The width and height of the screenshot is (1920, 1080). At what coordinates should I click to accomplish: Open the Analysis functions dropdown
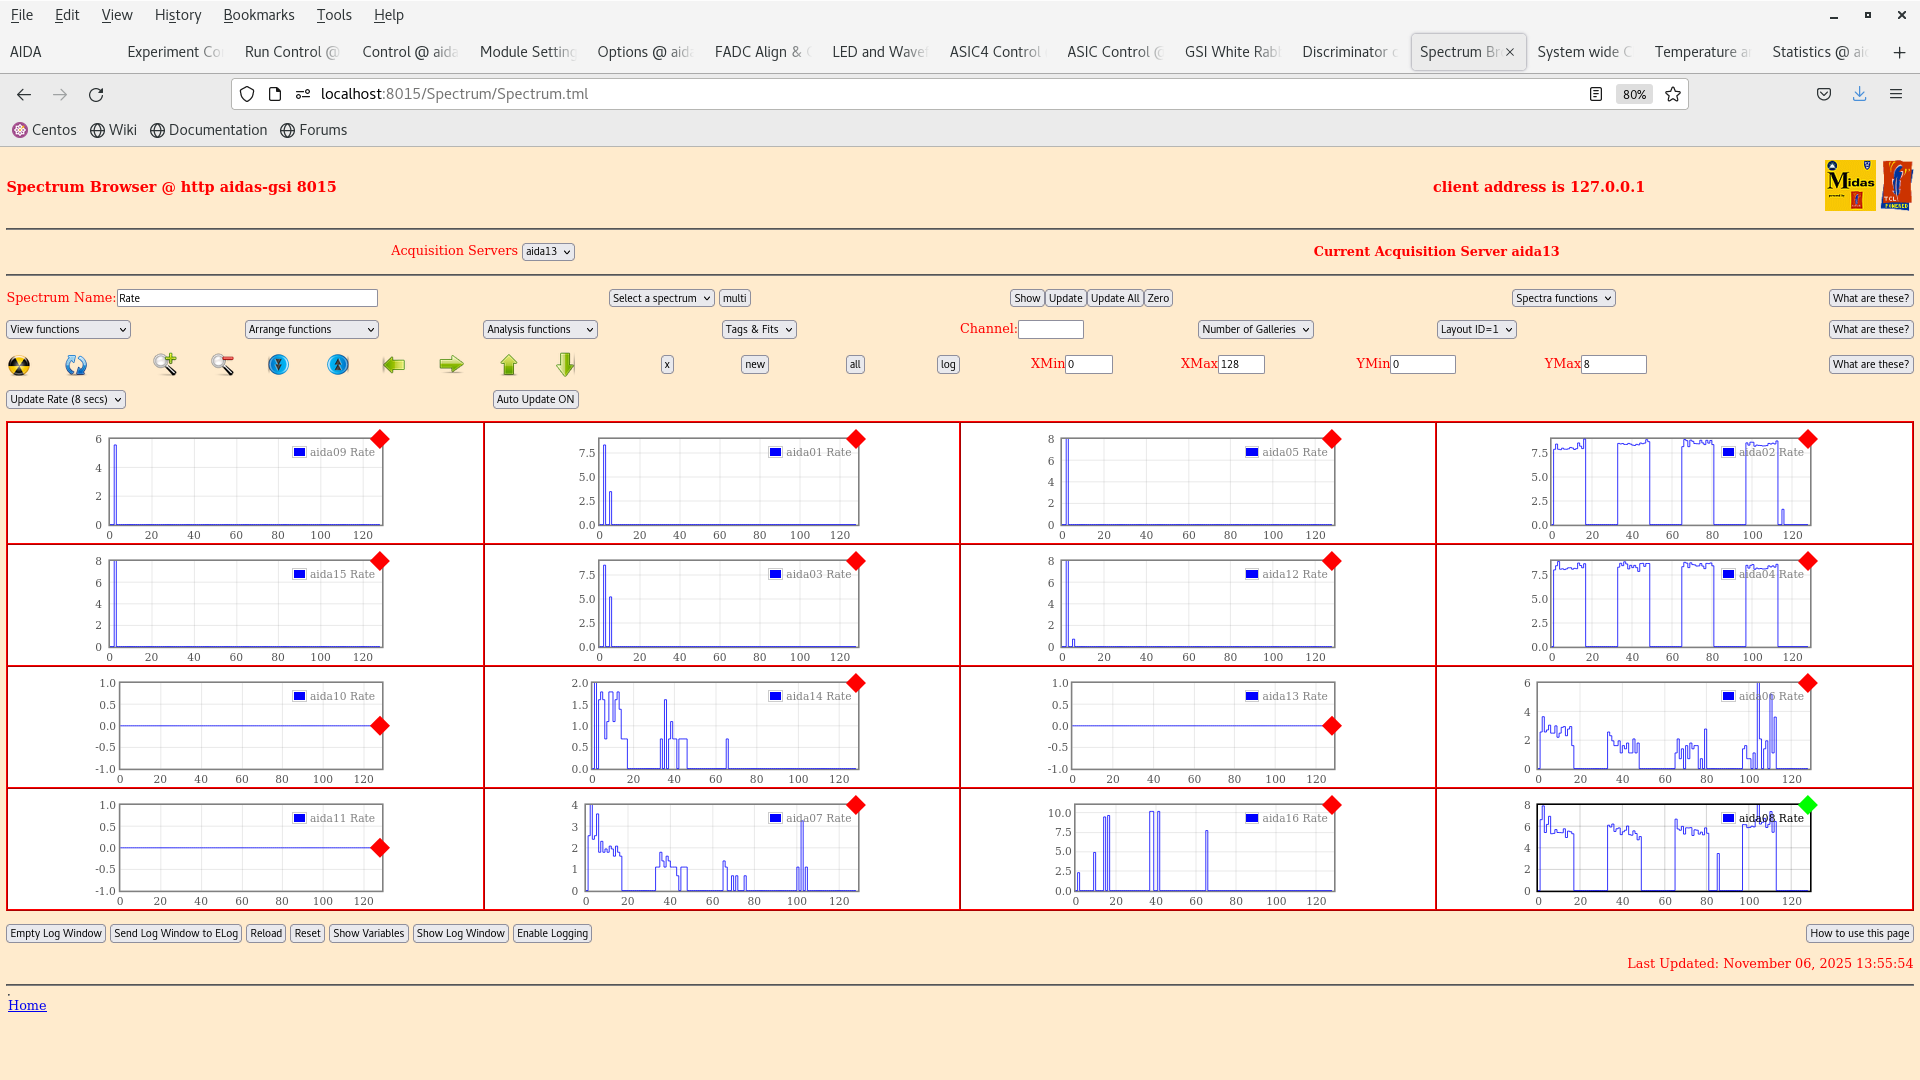(539, 329)
